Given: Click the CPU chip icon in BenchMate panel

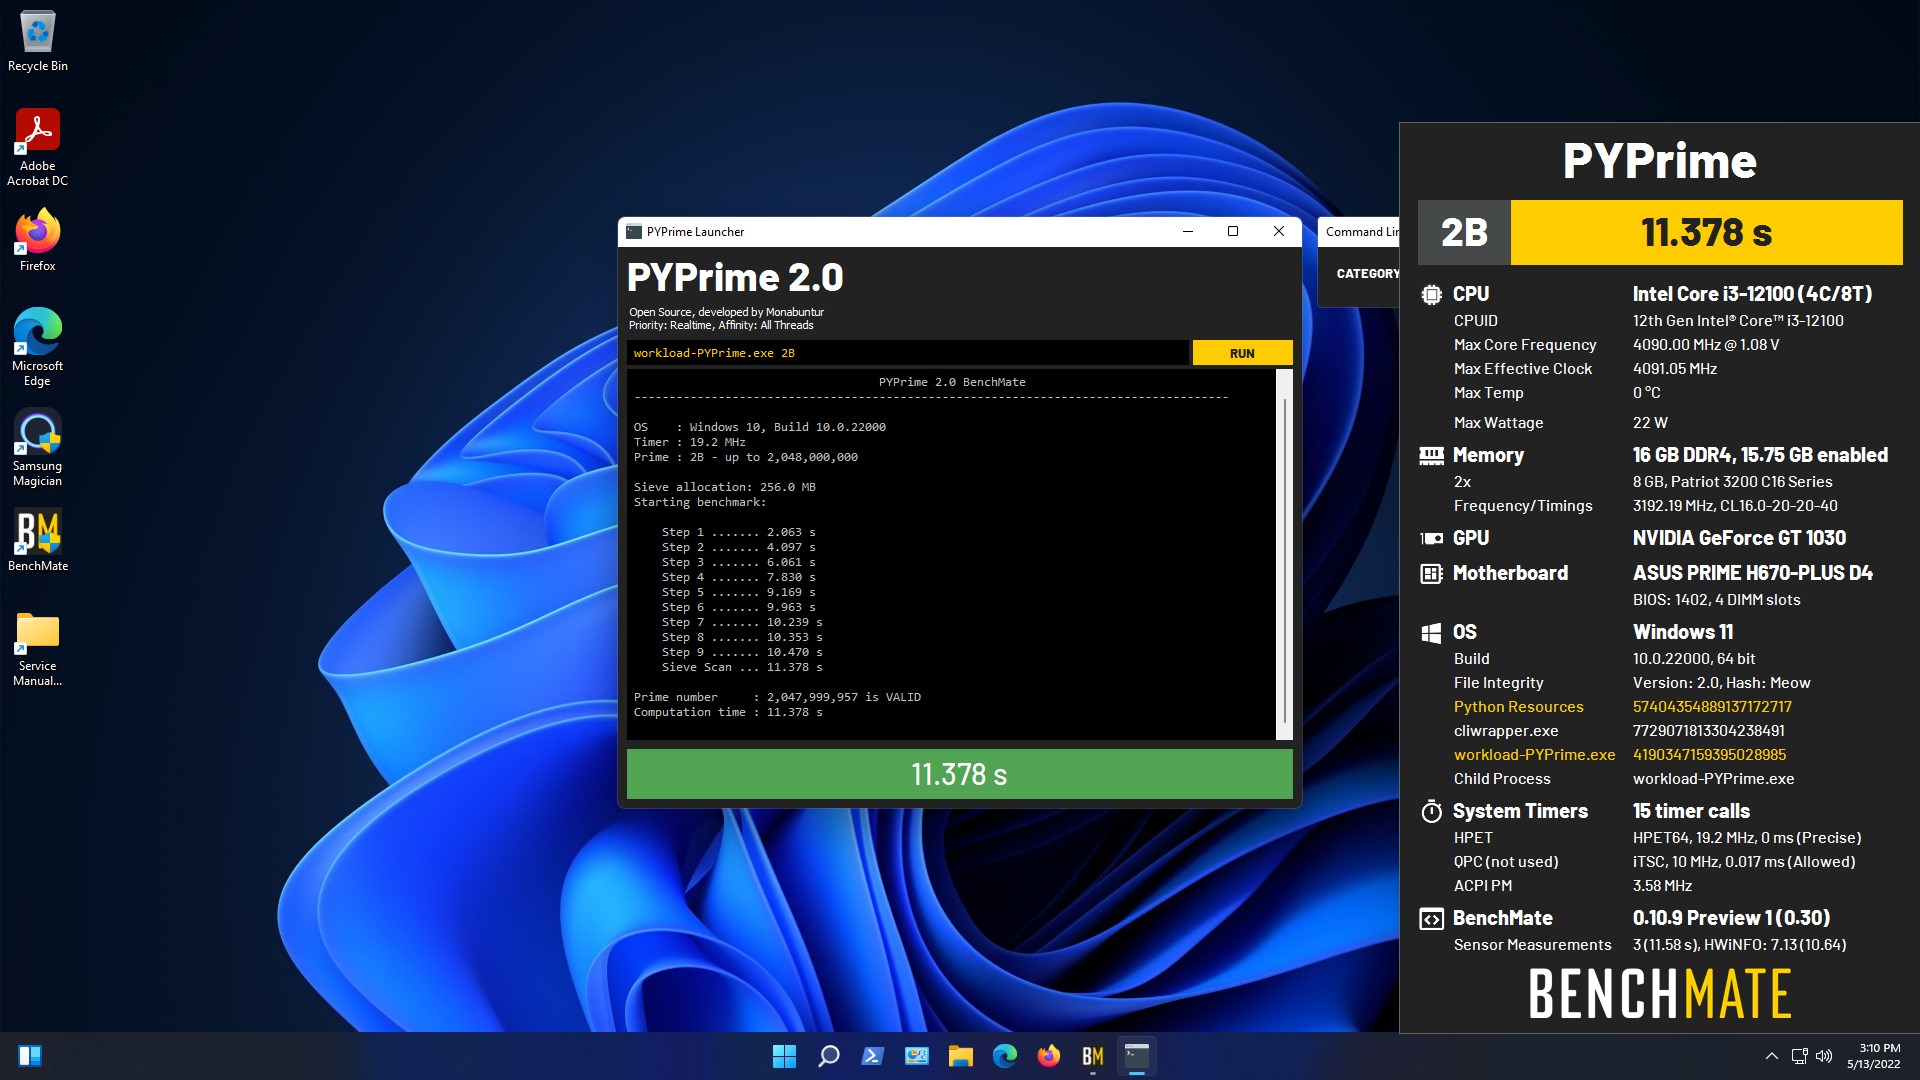Looking at the screenshot, I should [x=1431, y=295].
